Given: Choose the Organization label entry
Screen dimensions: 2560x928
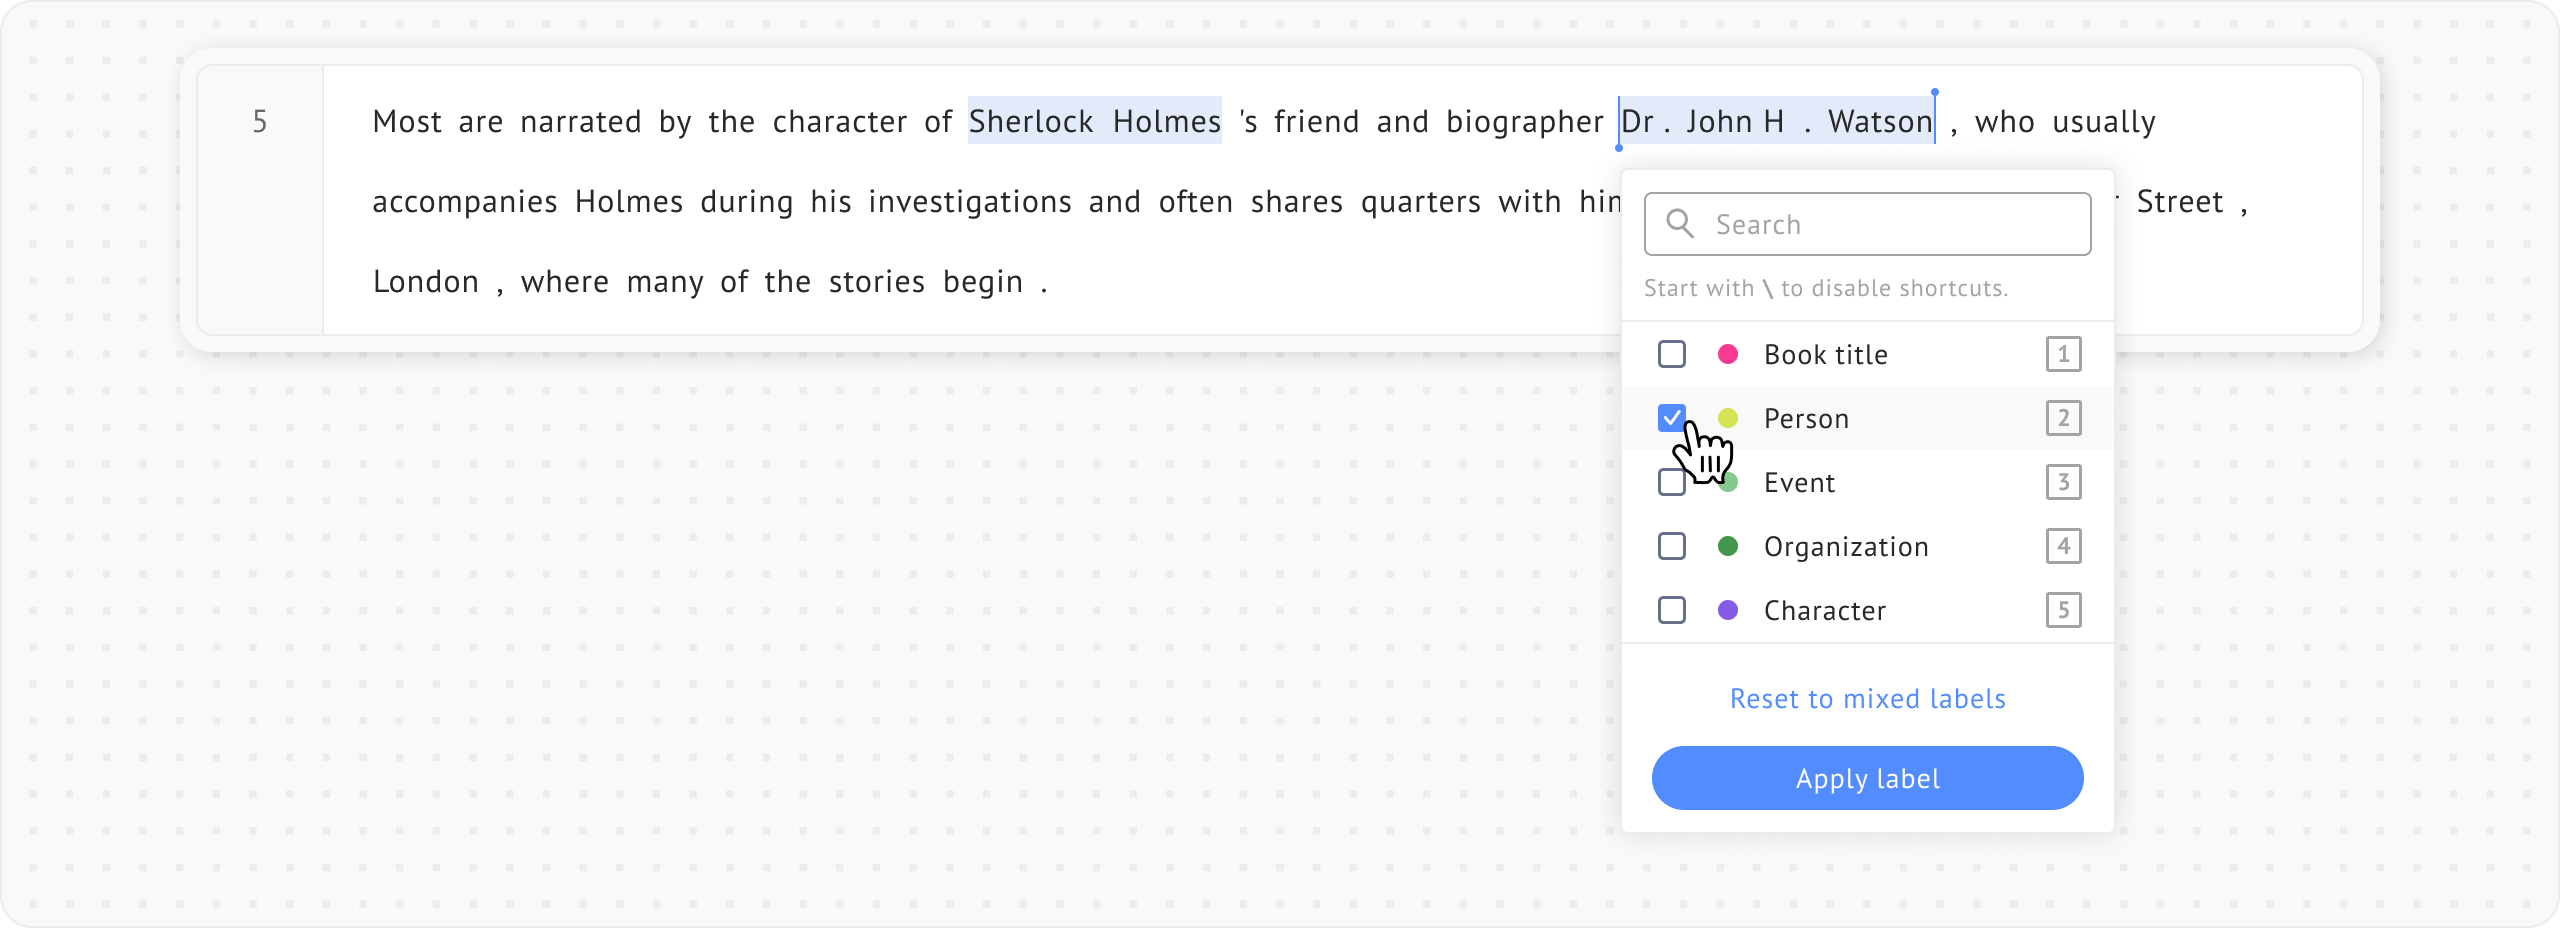Looking at the screenshot, I should click(x=1845, y=547).
